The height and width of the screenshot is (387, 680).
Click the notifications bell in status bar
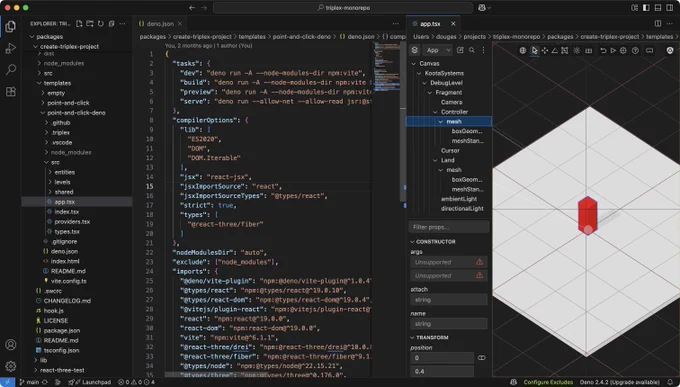pyautogui.click(x=670, y=382)
